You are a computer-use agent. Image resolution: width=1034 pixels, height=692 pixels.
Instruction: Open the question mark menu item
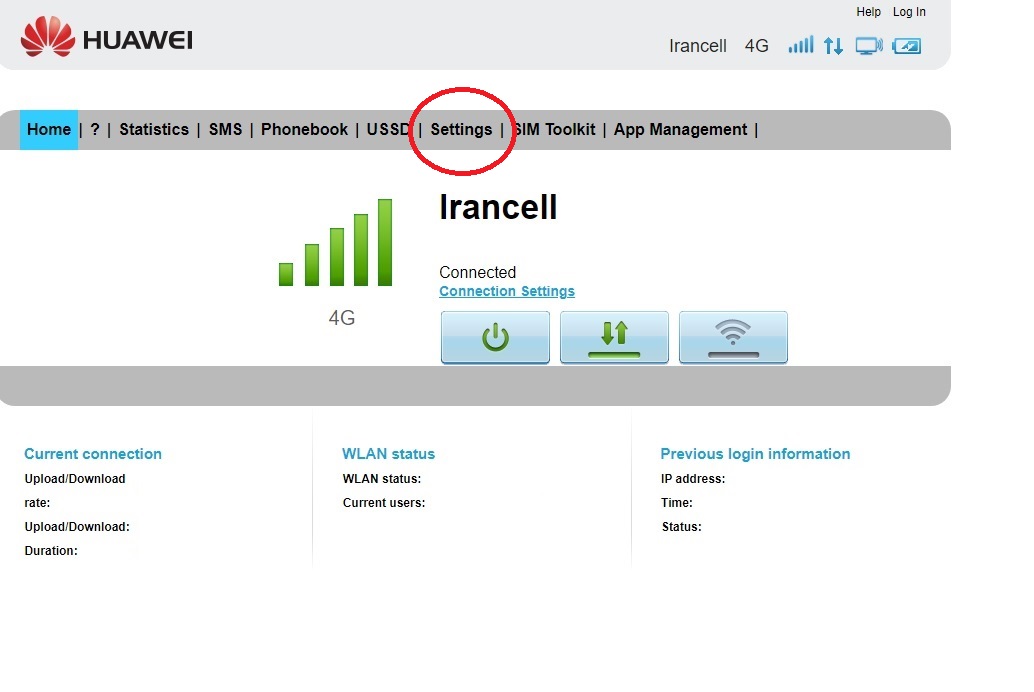[x=95, y=129]
